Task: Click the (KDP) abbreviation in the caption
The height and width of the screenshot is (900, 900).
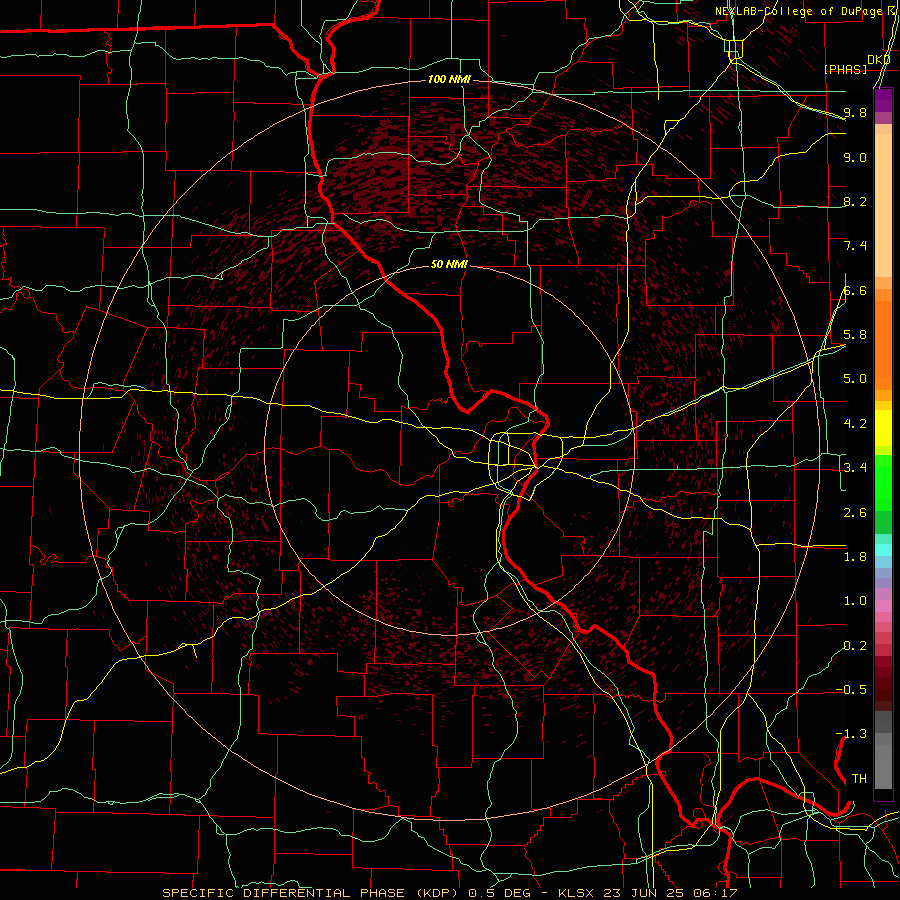Action: pos(440,893)
